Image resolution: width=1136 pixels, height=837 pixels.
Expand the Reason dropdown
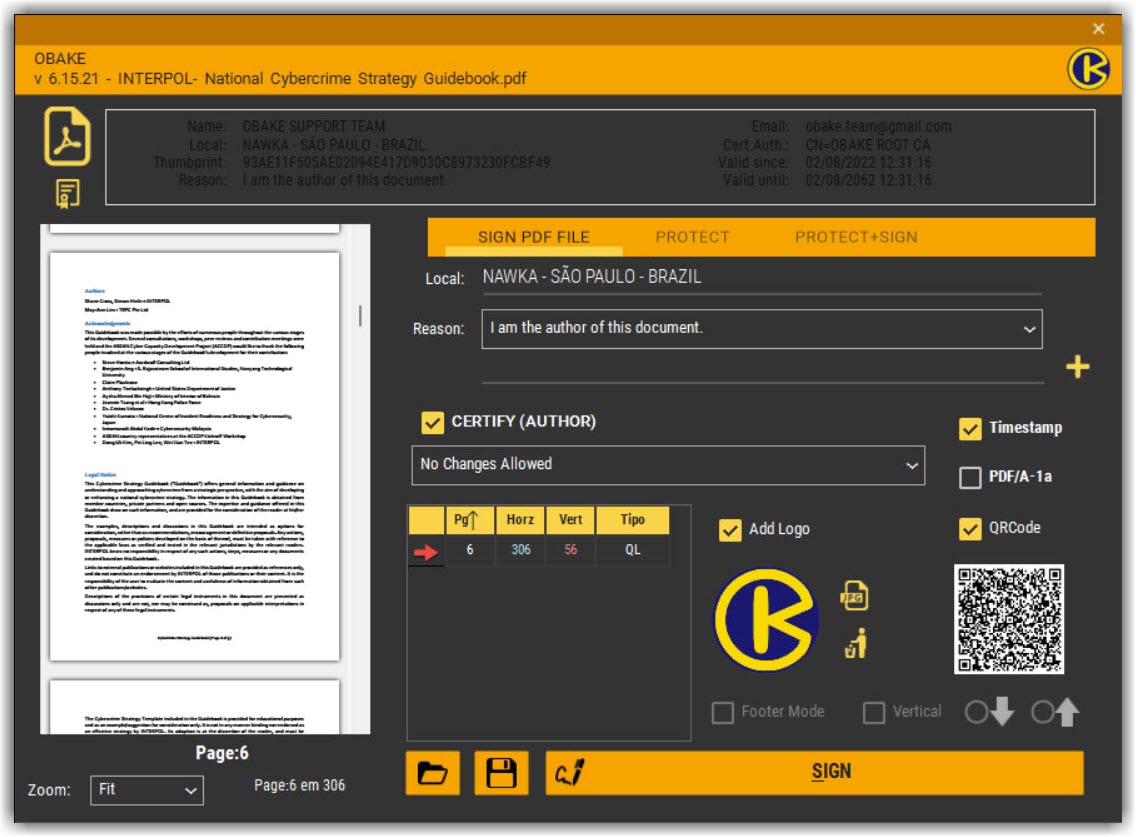pyautogui.click(x=1029, y=329)
